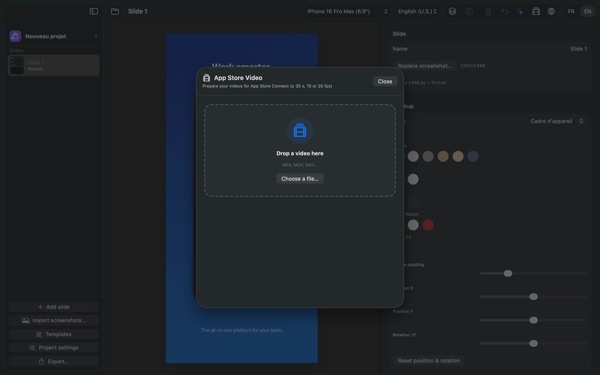Open the Cadre d'appareil dropdown
Image resolution: width=600 pixels, height=375 pixels.
pyautogui.click(x=557, y=121)
